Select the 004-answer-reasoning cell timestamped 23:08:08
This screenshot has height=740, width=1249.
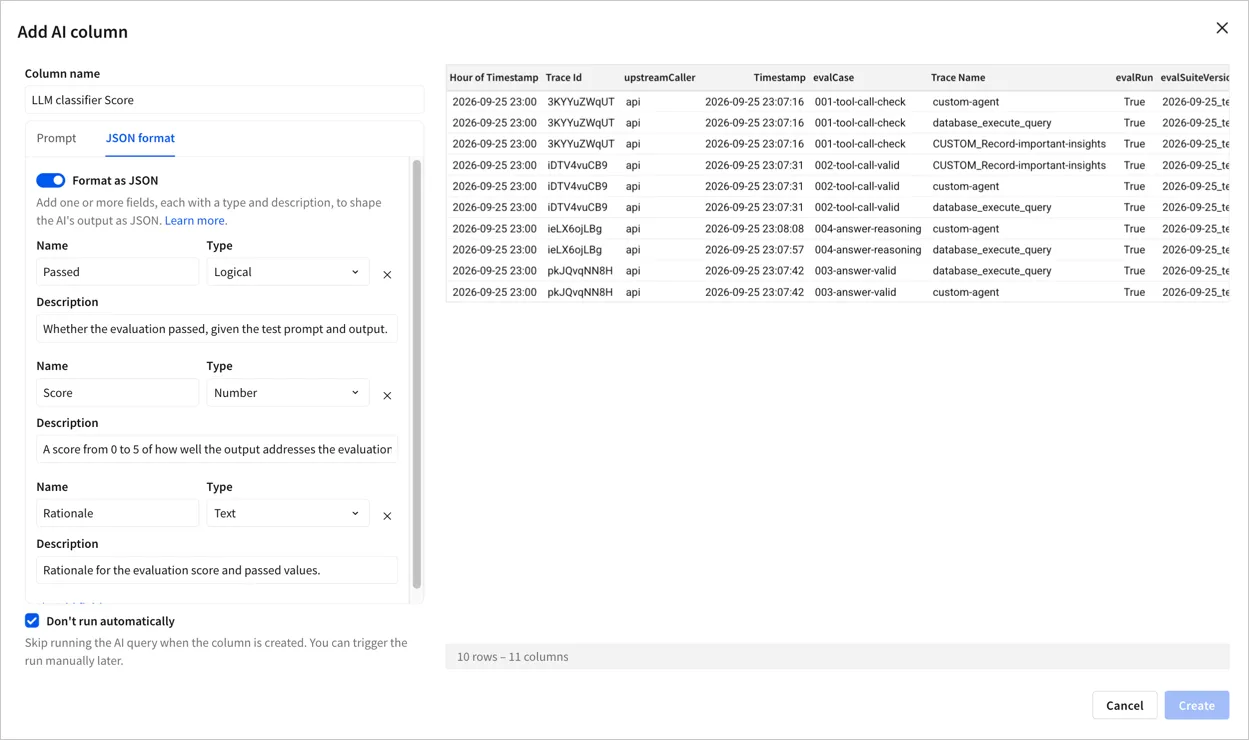(868, 229)
